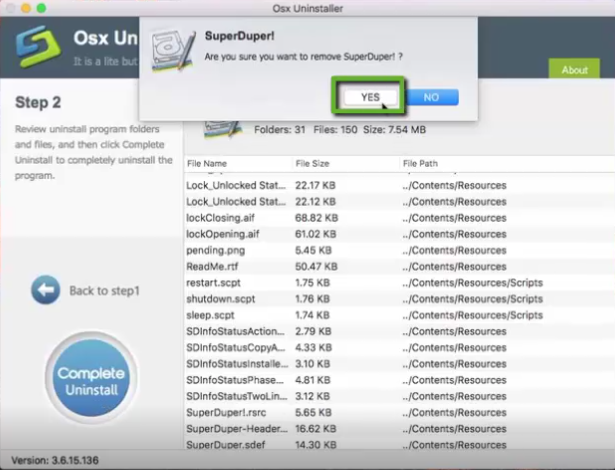
Task: Select SDInfoStatusCopyA... file entry
Action: coord(399,348)
